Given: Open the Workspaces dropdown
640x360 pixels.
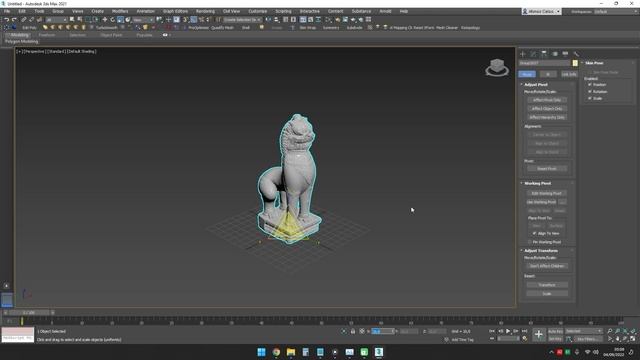Looking at the screenshot, I should pyautogui.click(x=616, y=11).
